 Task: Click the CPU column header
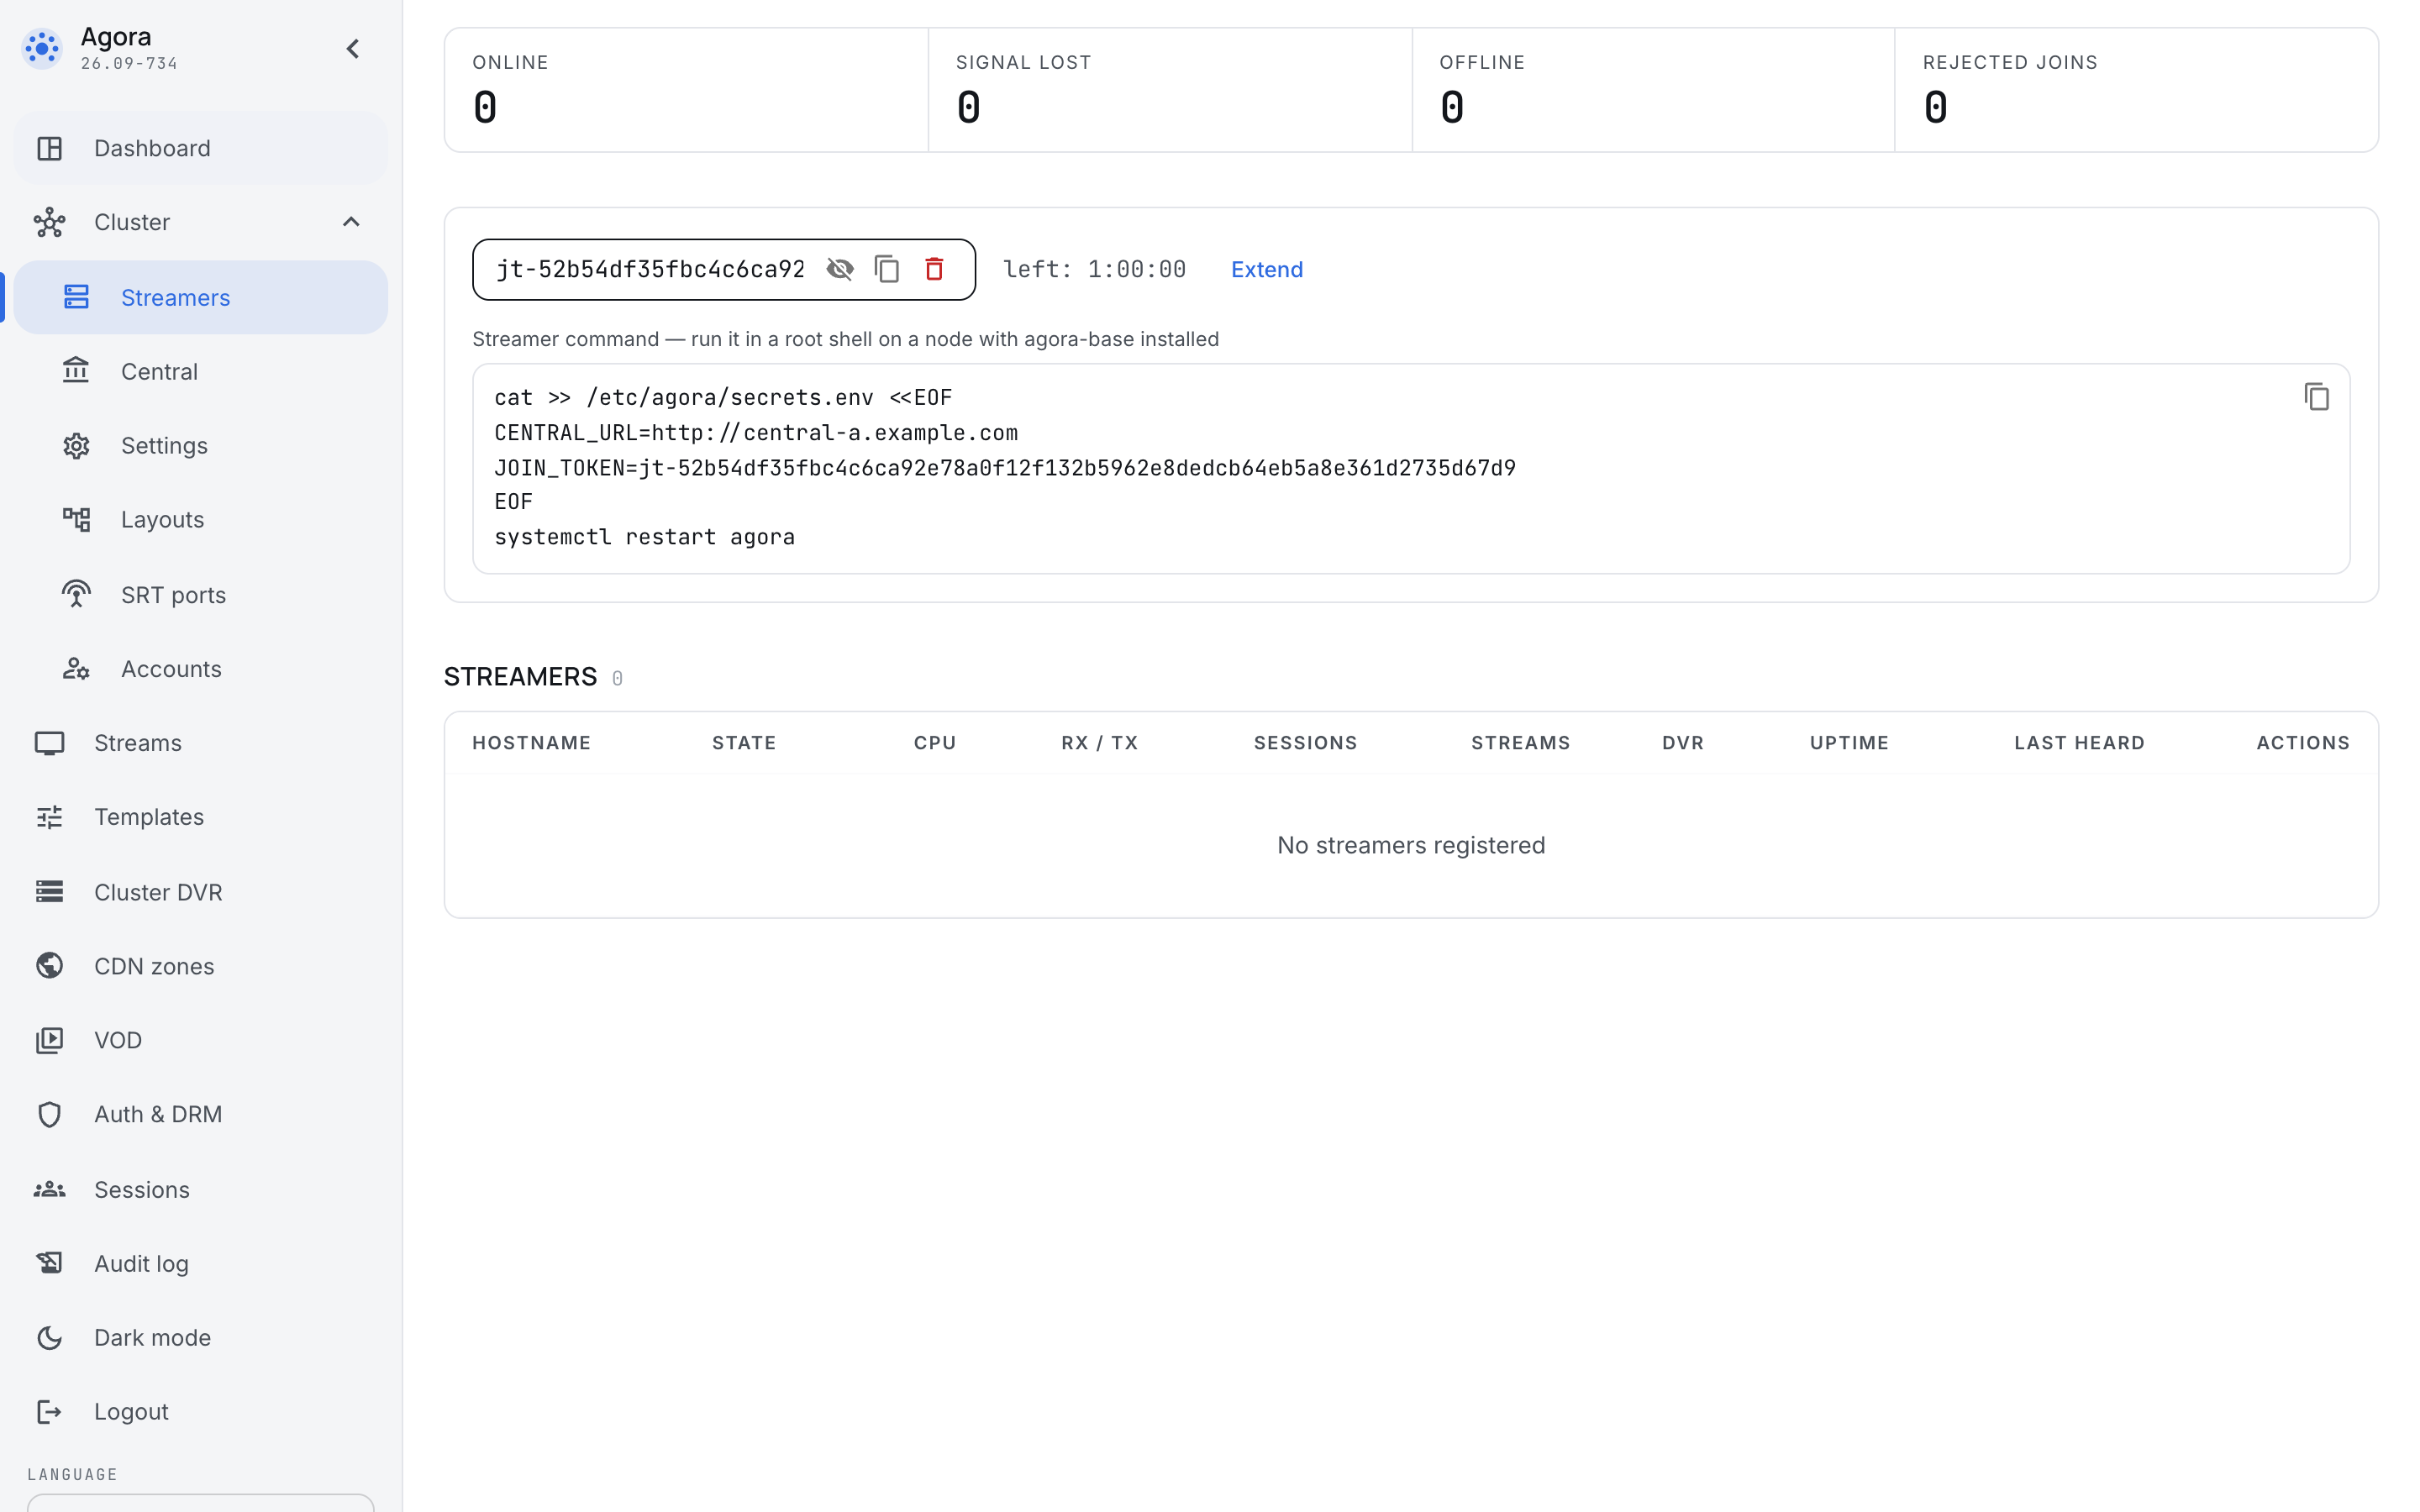coord(935,742)
